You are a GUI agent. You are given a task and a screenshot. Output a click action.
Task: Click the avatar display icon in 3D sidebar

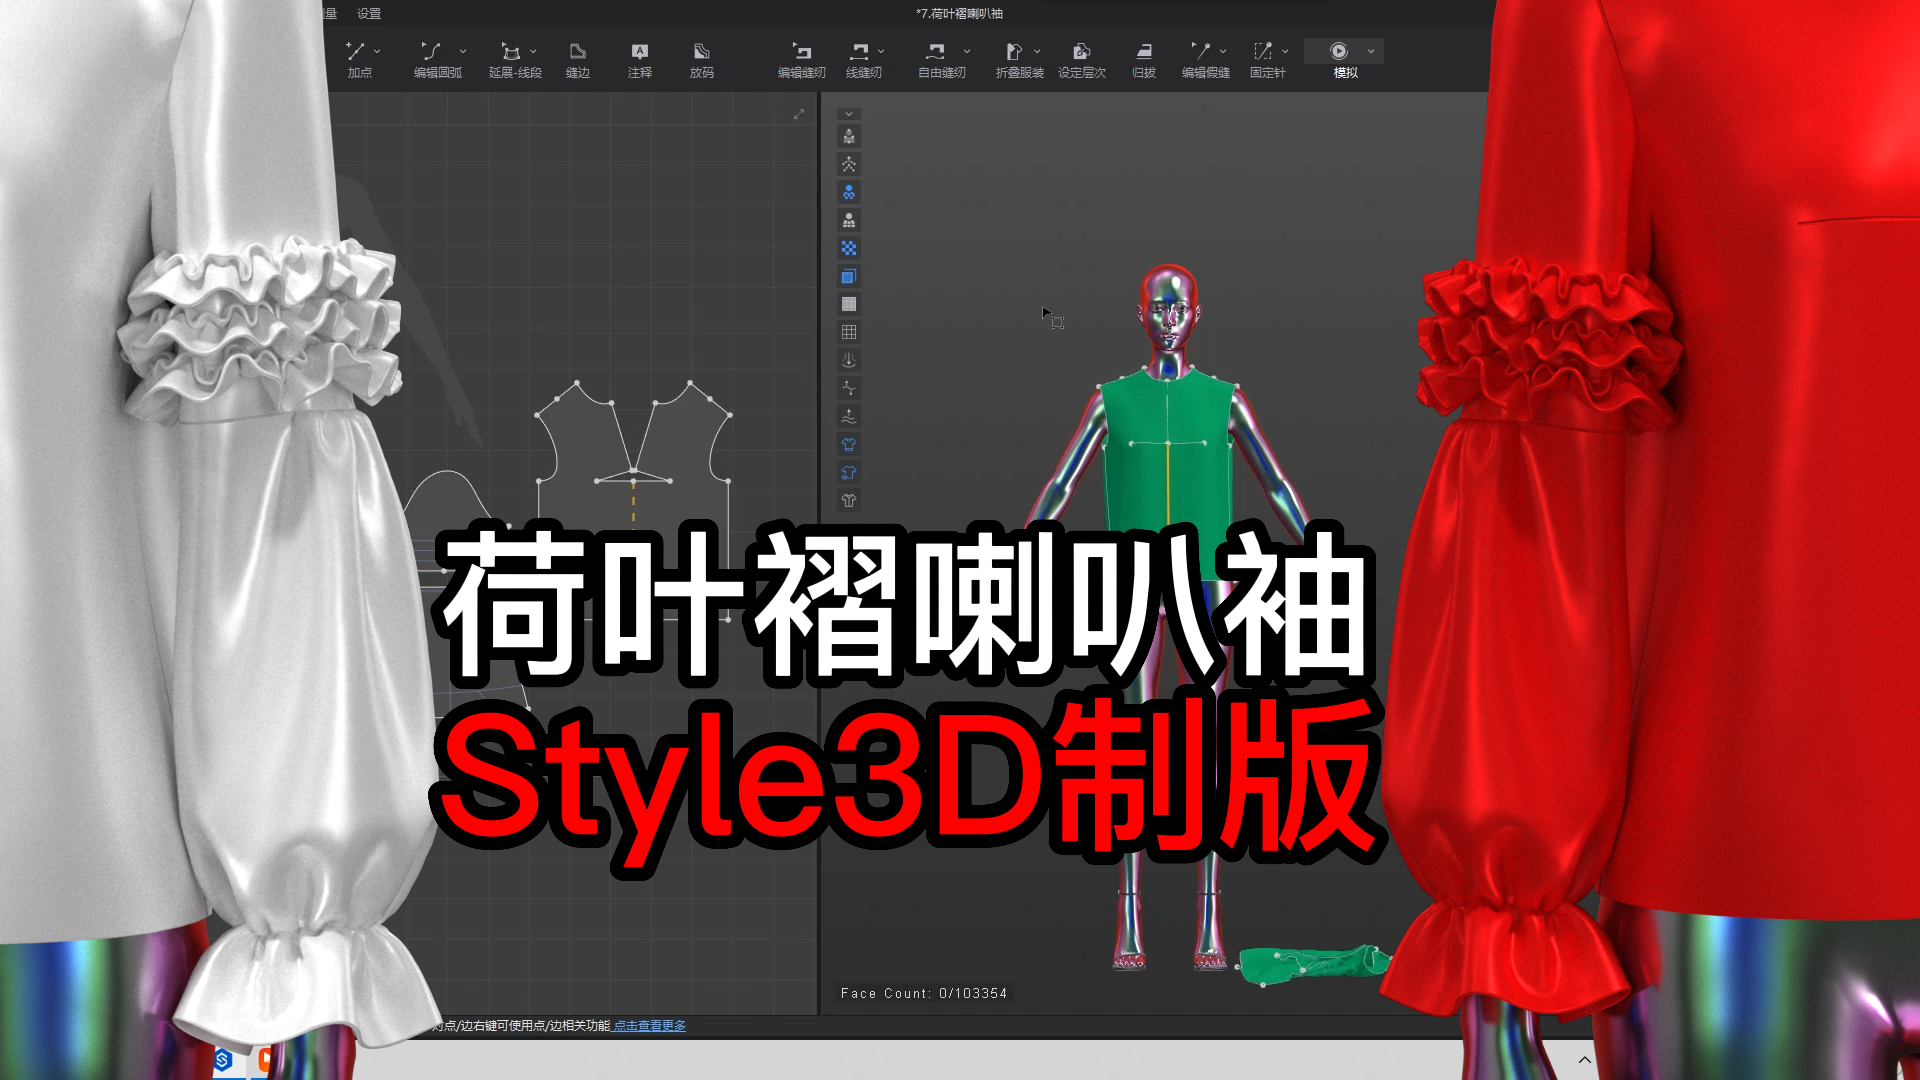pyautogui.click(x=849, y=137)
